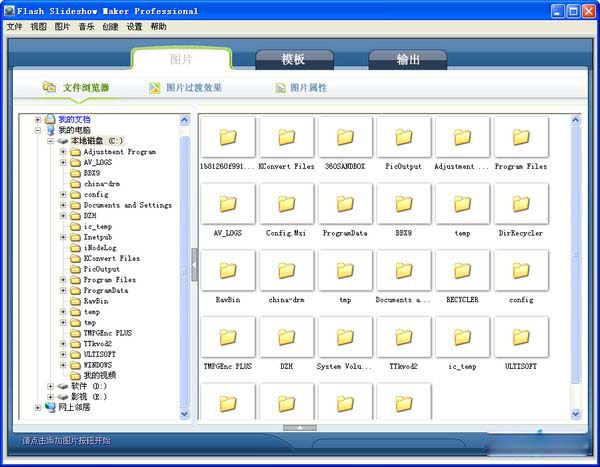The height and width of the screenshot is (467, 600).
Task: Expand the 软件 (D:) drive node
Action: click(x=50, y=386)
